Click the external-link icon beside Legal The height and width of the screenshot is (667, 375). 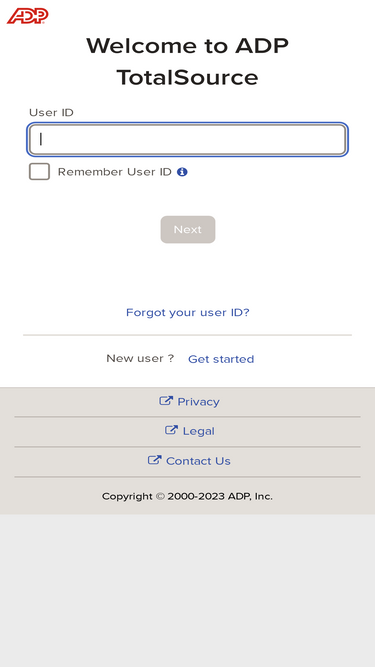click(171, 430)
